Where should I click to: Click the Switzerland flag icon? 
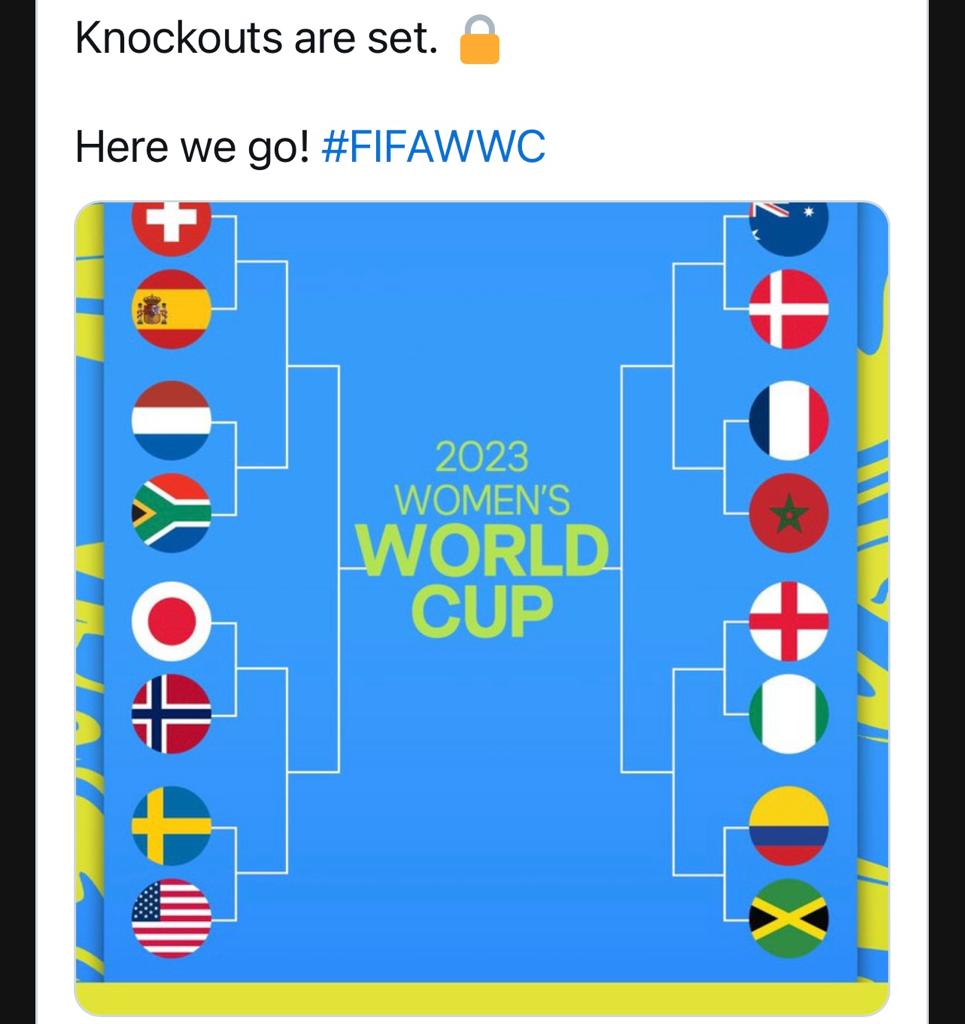click(x=171, y=225)
